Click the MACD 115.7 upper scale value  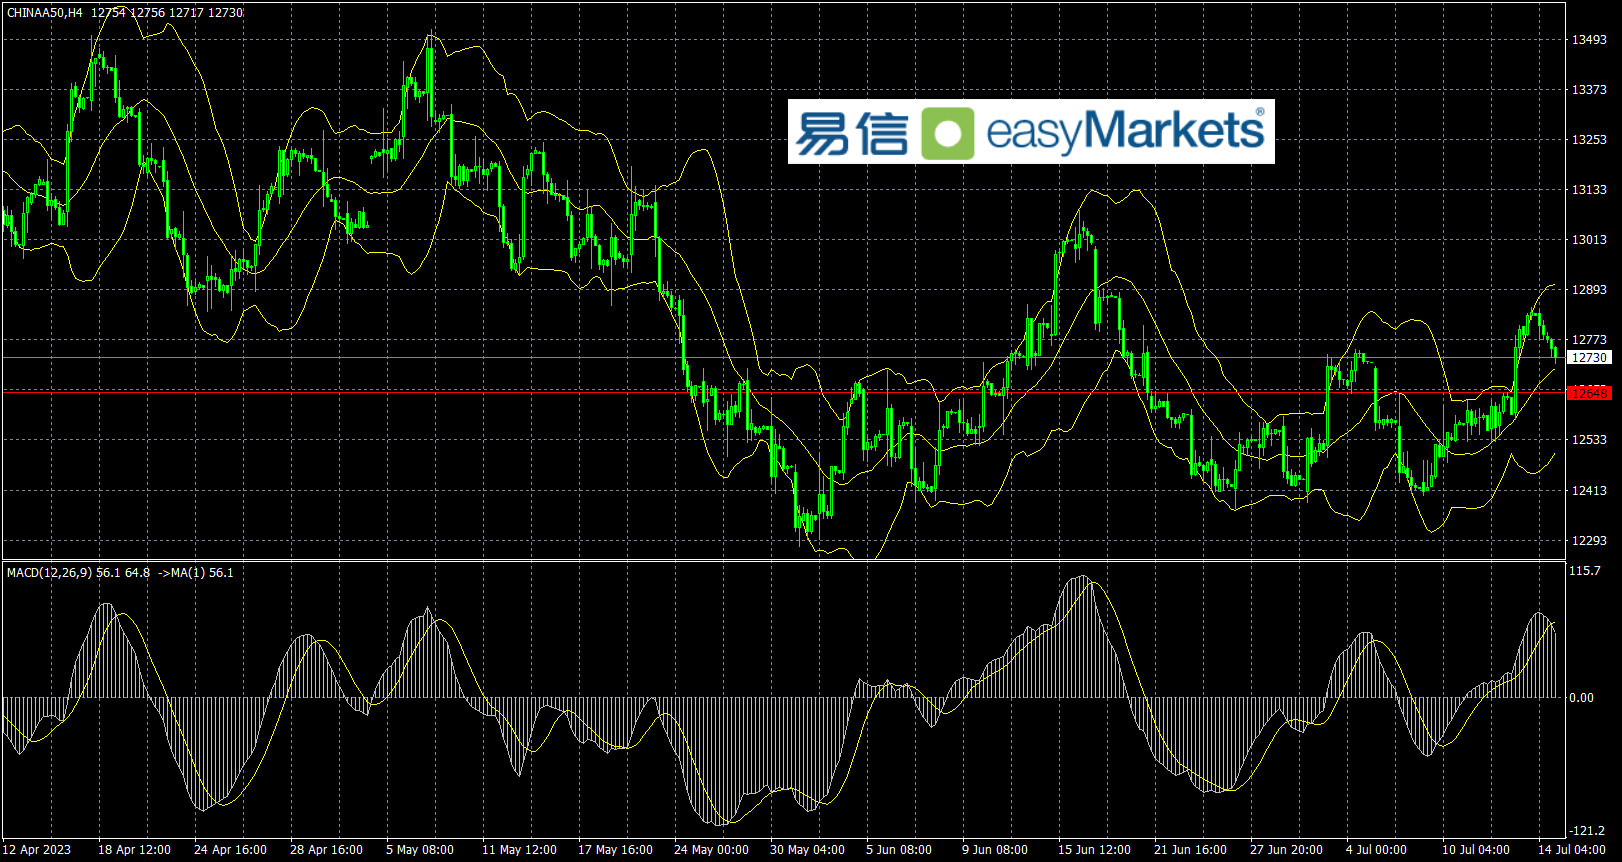coord(1585,571)
